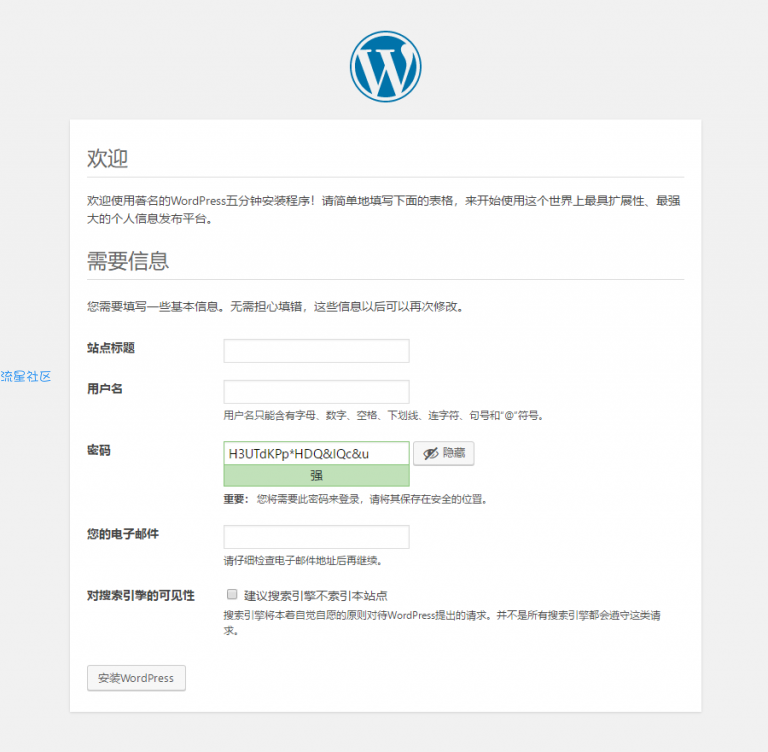Click the 对搜索引擎的可见性 label
768x752 pixels.
pos(141,595)
